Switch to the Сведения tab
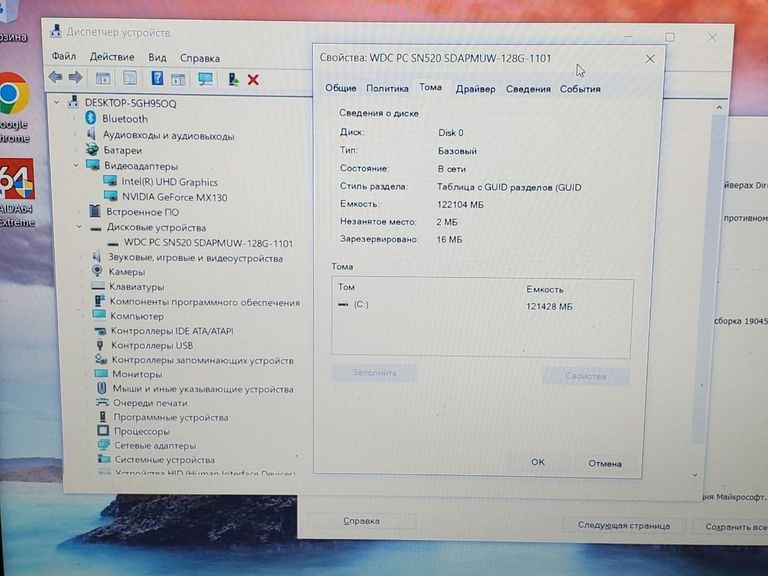The image size is (768, 576). point(528,89)
